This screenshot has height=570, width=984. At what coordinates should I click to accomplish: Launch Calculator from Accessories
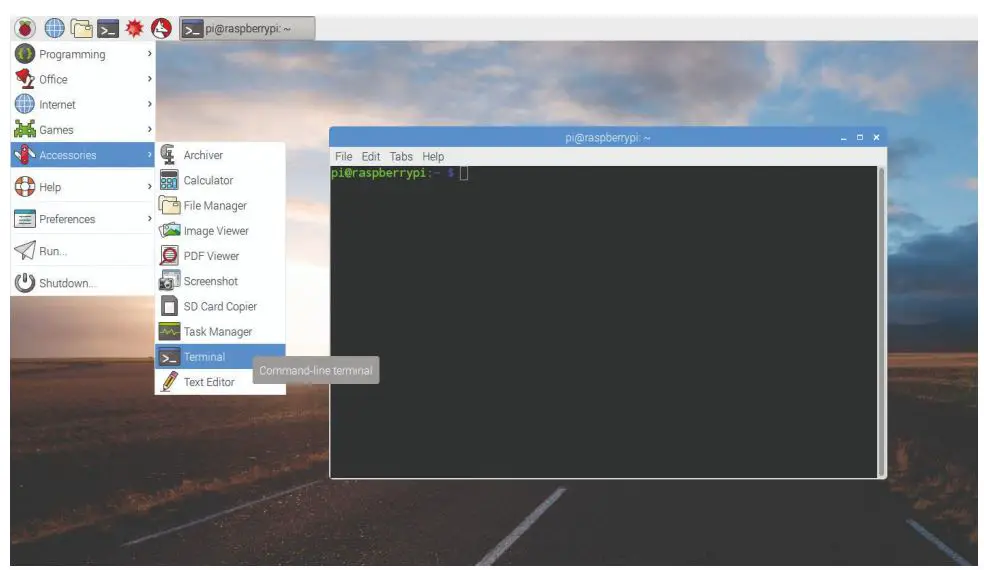[220, 180]
